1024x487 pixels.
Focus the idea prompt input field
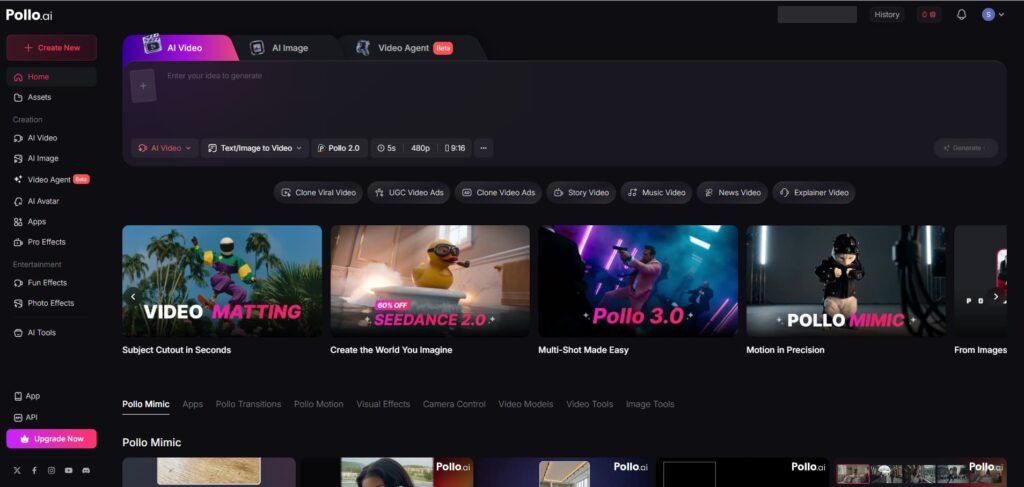pos(581,98)
